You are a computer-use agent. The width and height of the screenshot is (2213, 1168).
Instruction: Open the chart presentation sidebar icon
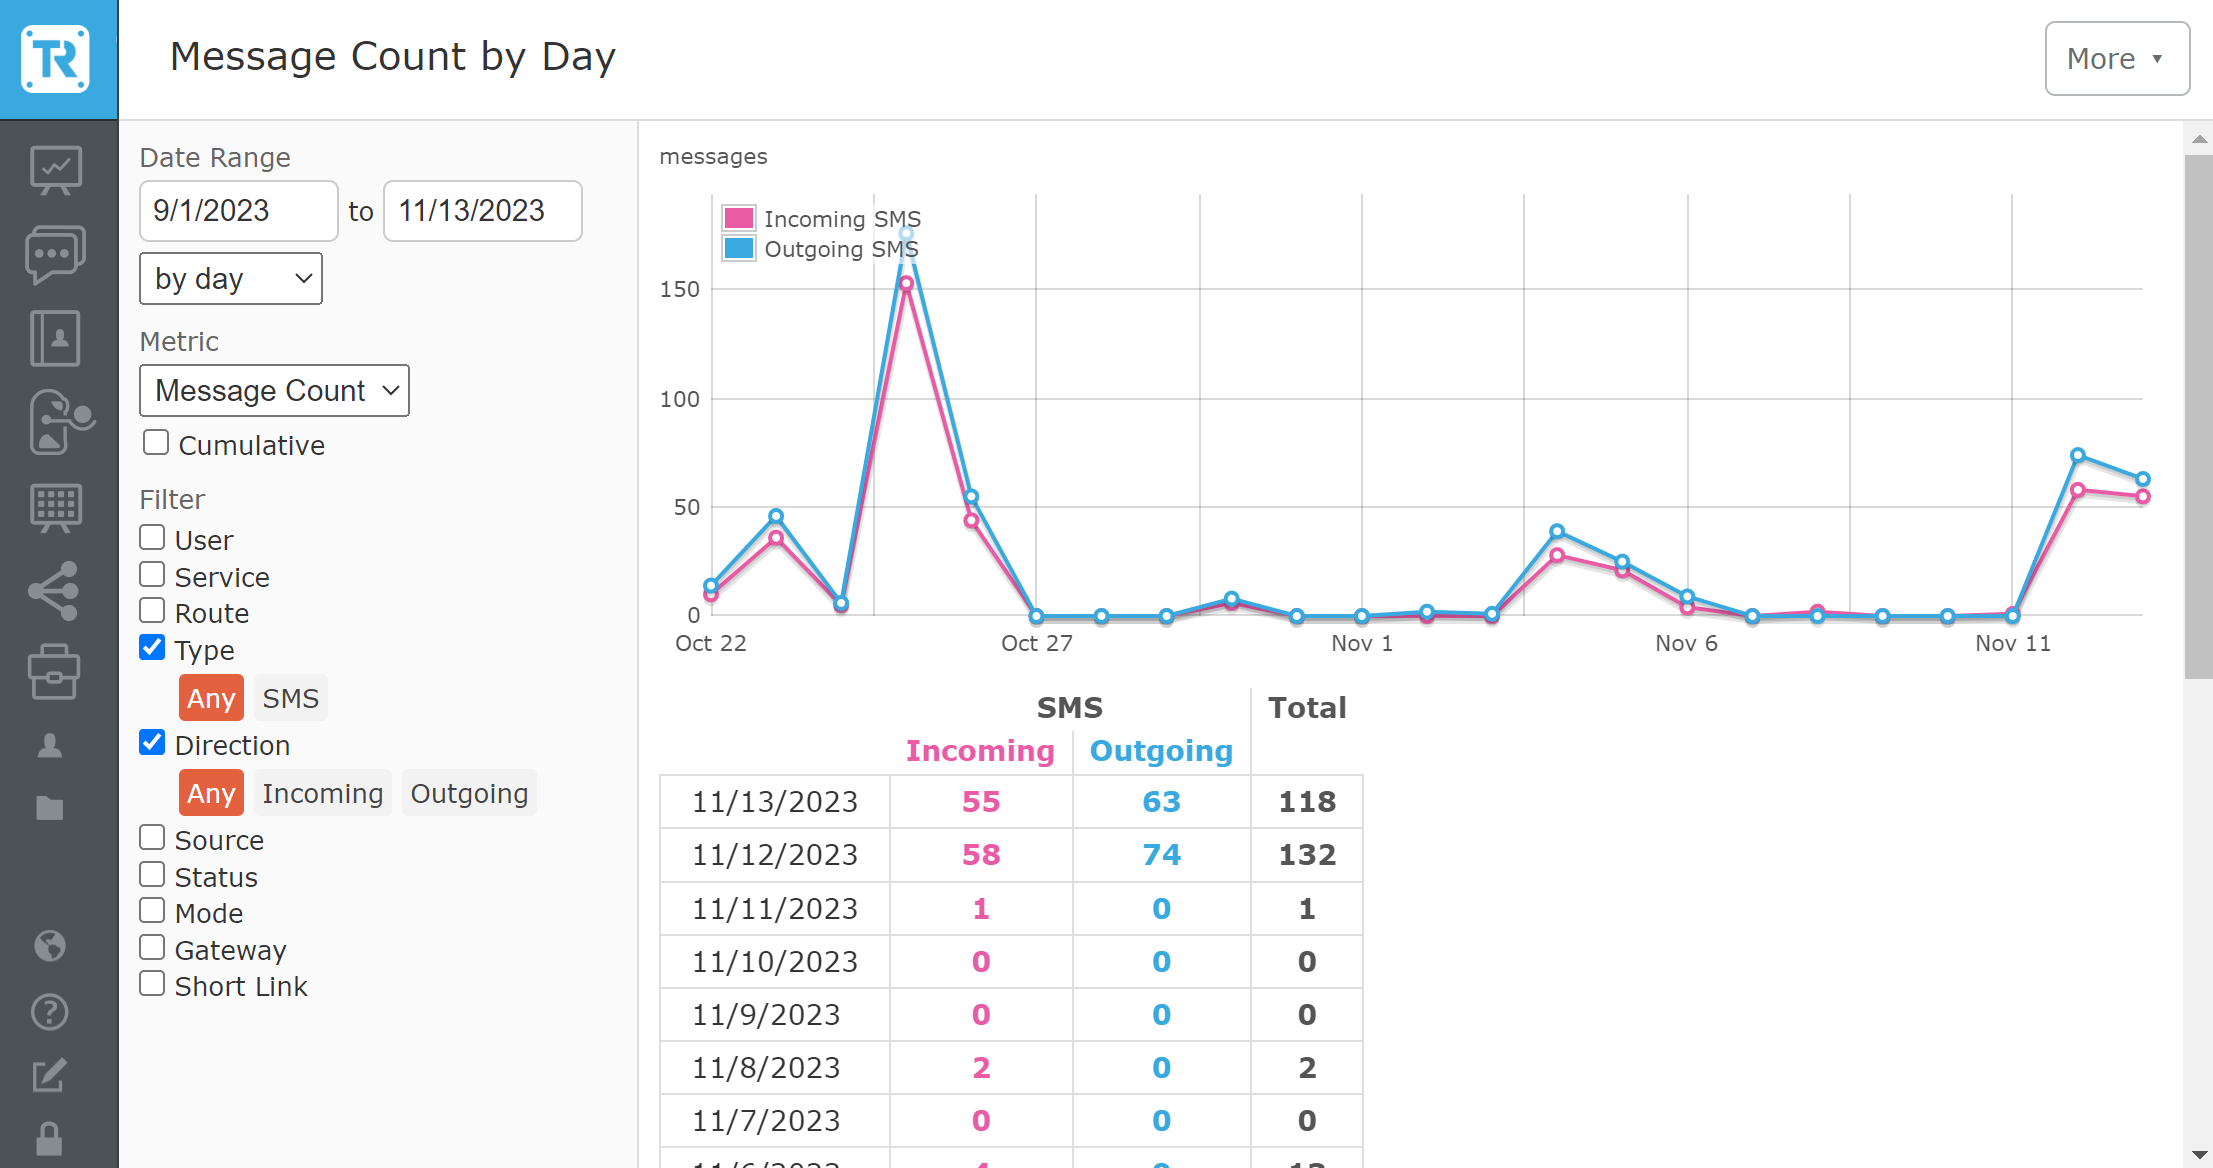click(56, 170)
